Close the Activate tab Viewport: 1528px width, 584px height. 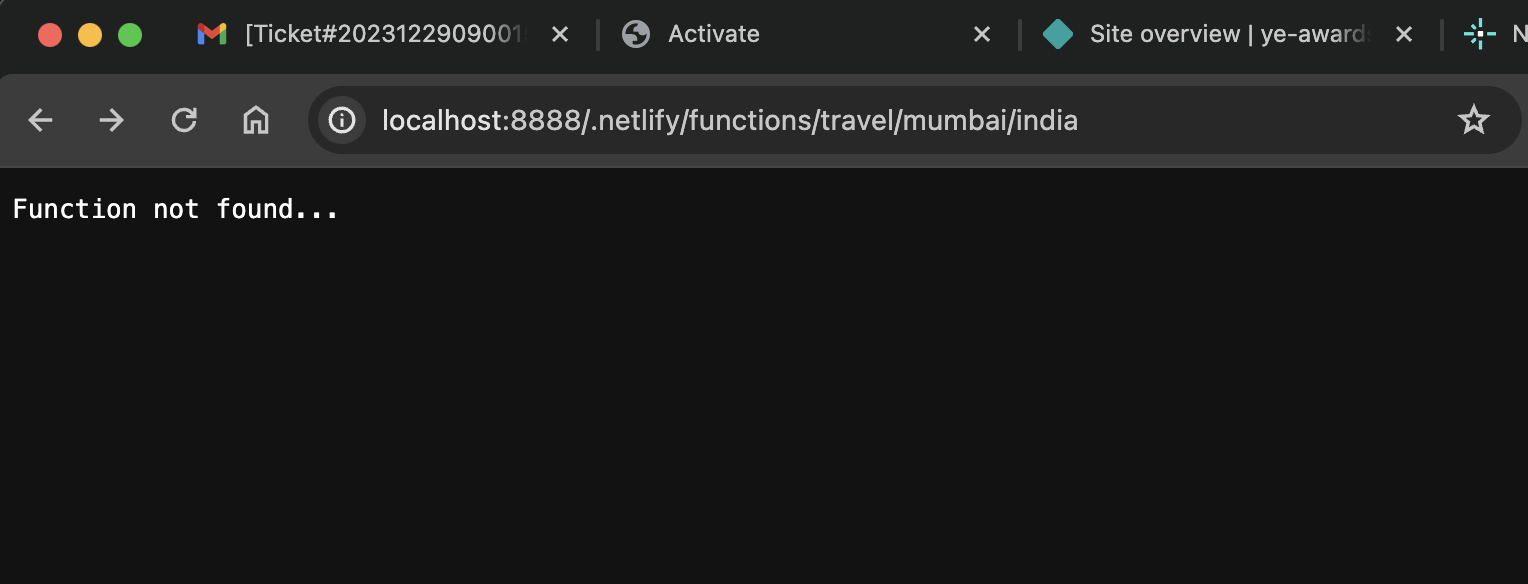[982, 34]
